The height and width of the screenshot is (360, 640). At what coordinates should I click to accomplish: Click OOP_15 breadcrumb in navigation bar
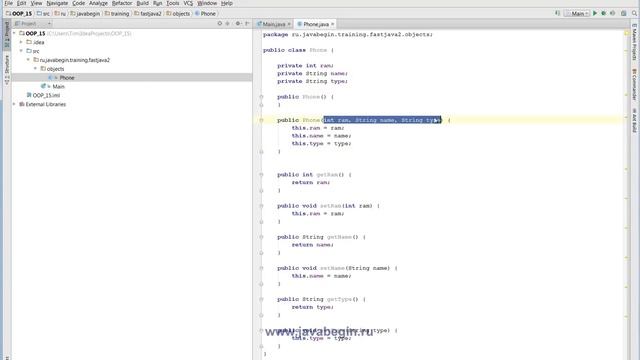click(x=19, y=13)
